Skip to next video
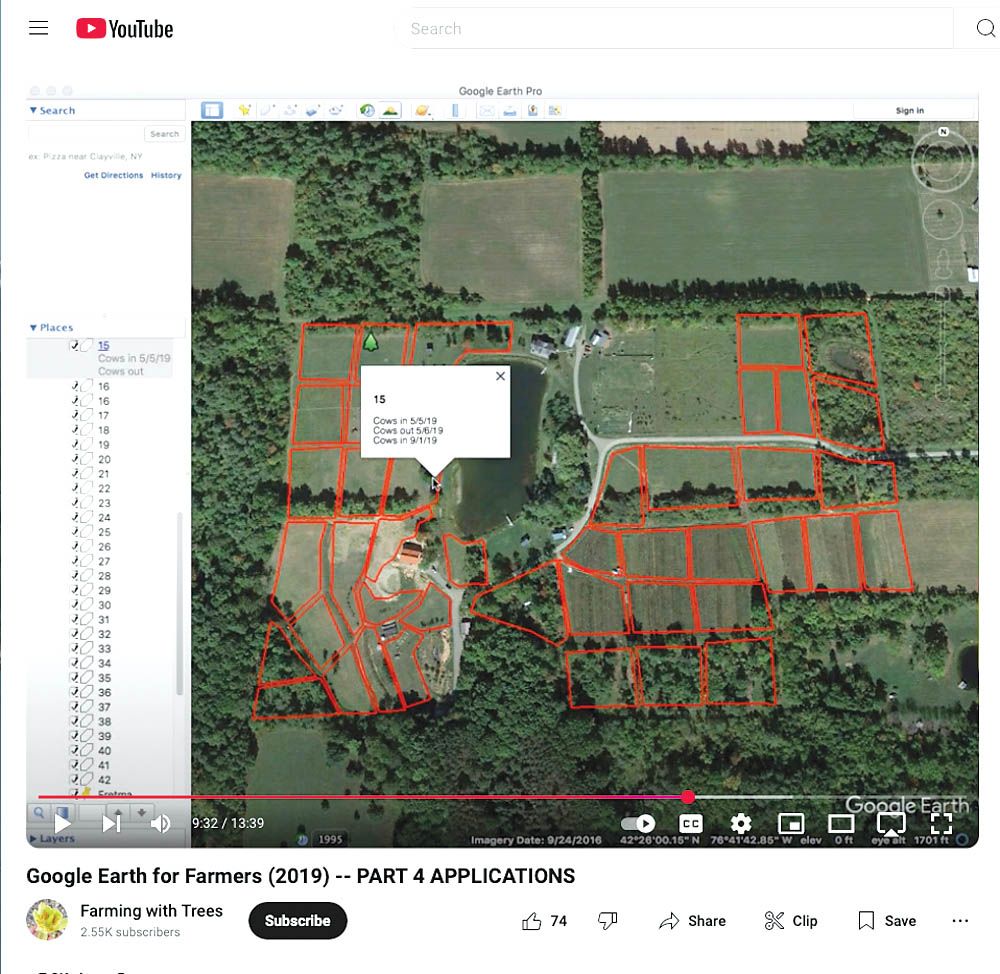Screen dimensions: 1000x974 pyautogui.click(x=111, y=823)
